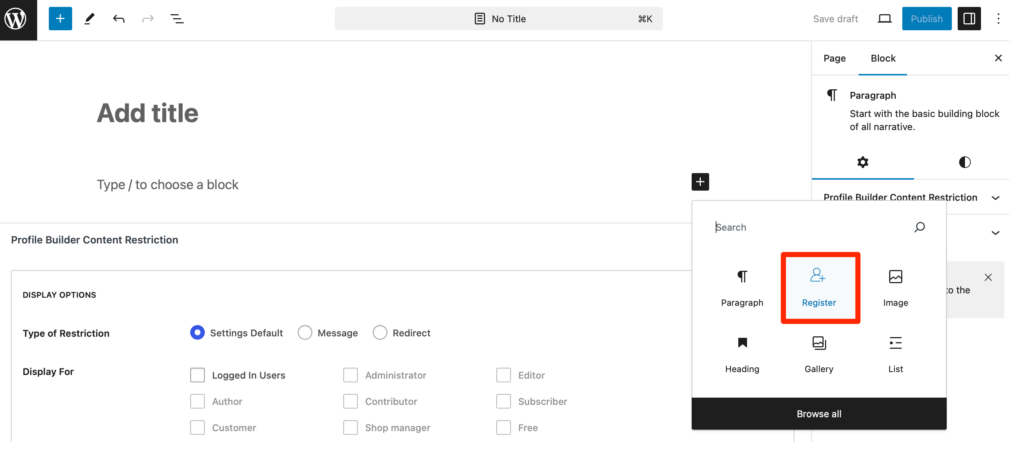Screen dimensions: 1024x457
Task: Insert a Paragraph block
Action: [x=742, y=288]
